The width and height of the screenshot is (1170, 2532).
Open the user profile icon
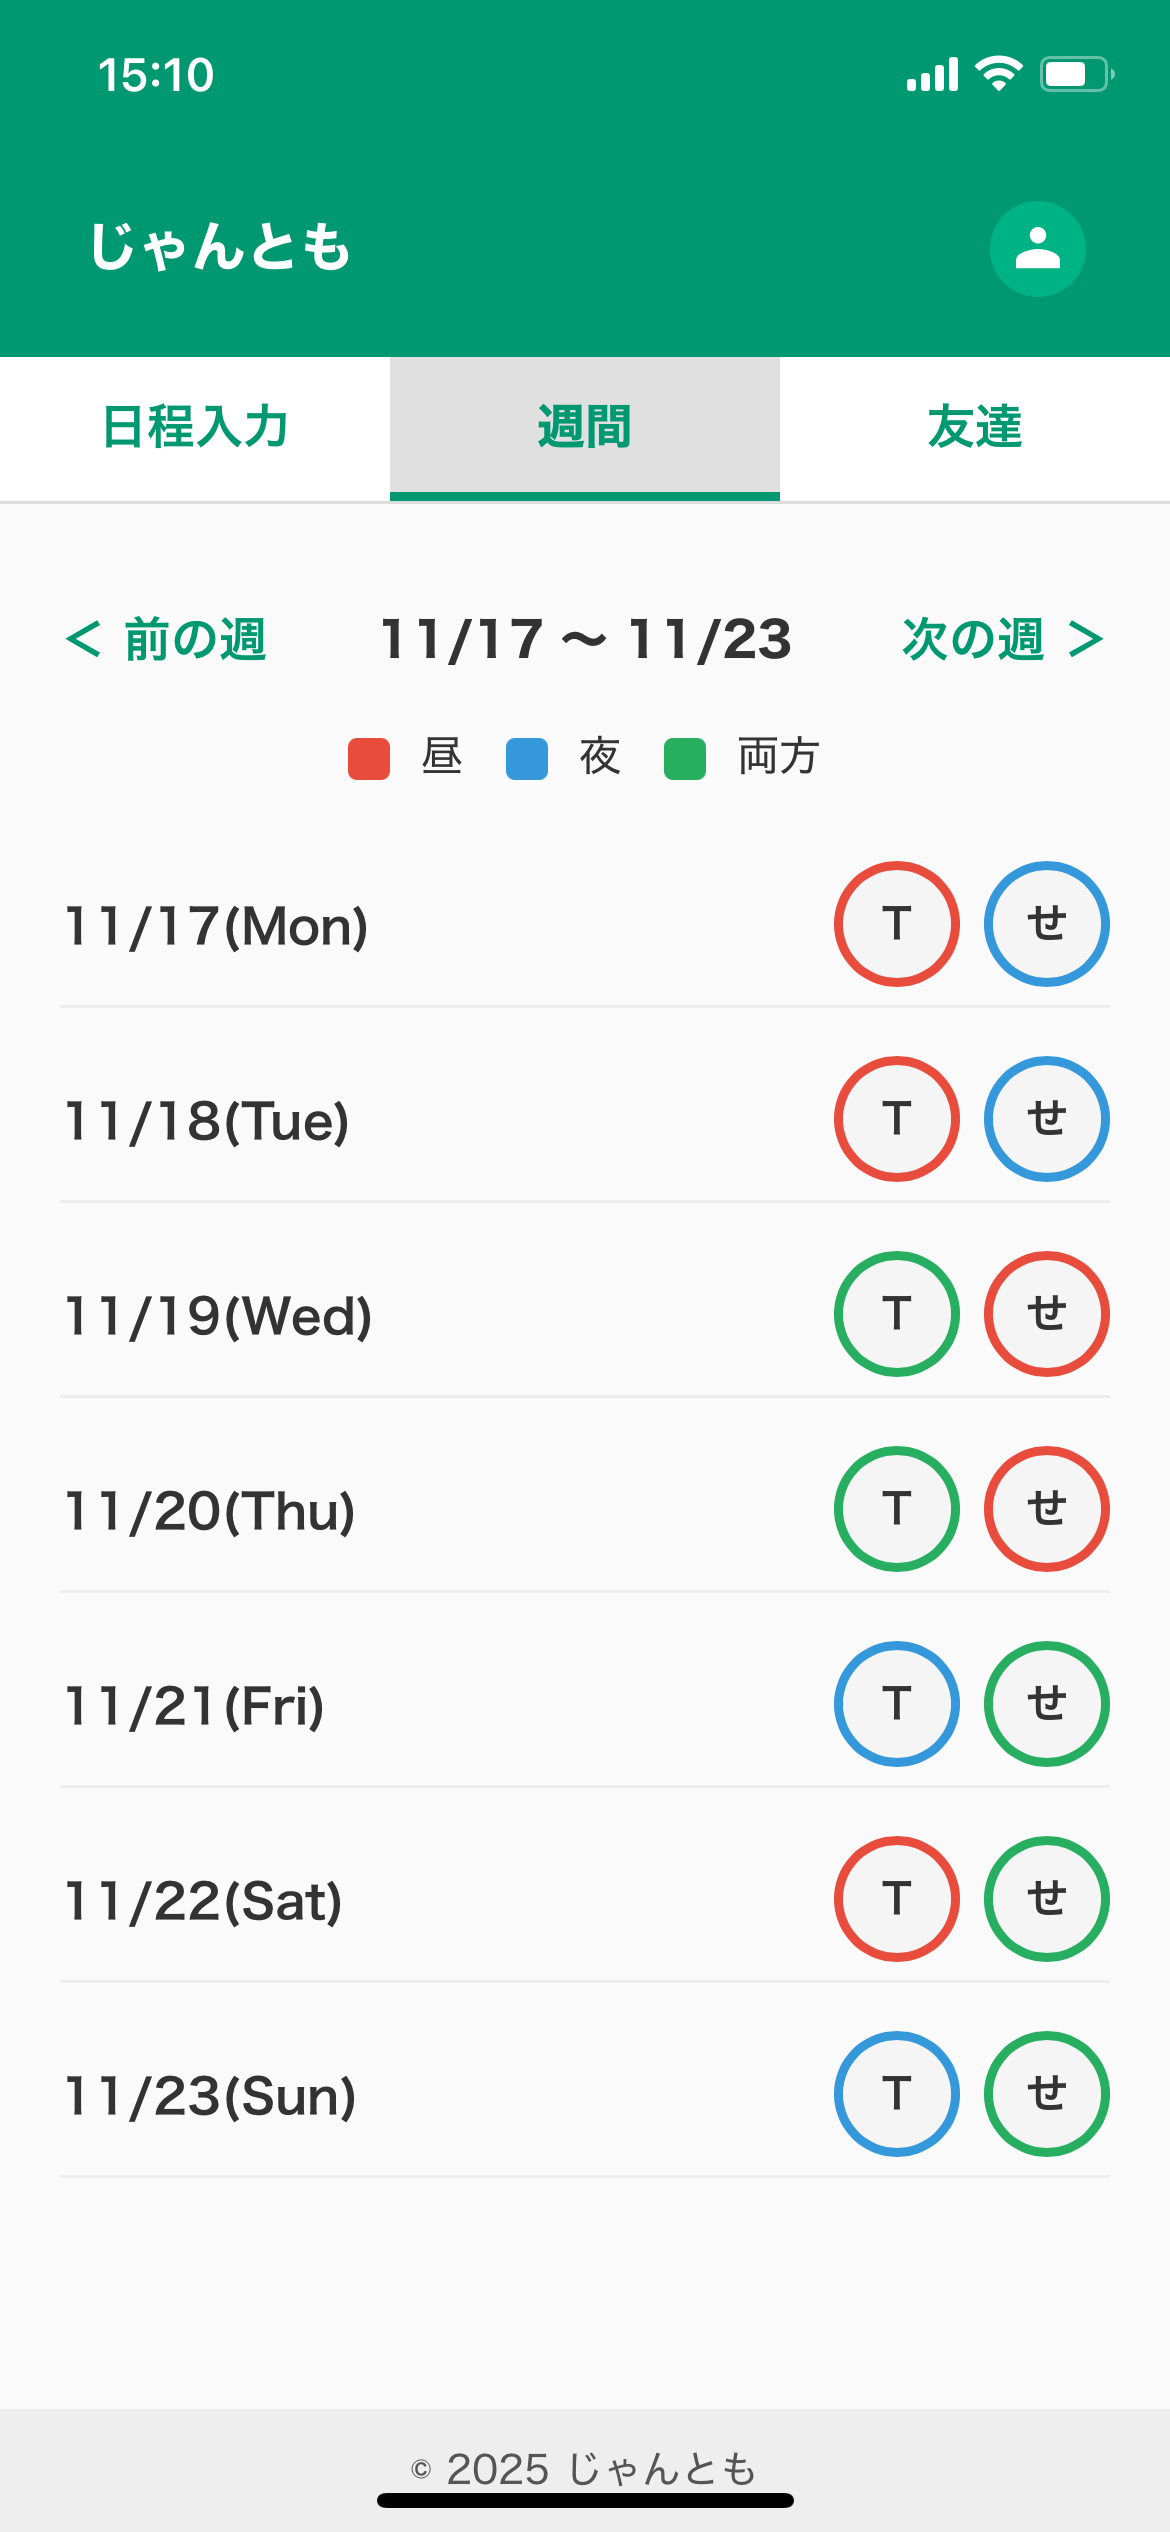point(1037,249)
